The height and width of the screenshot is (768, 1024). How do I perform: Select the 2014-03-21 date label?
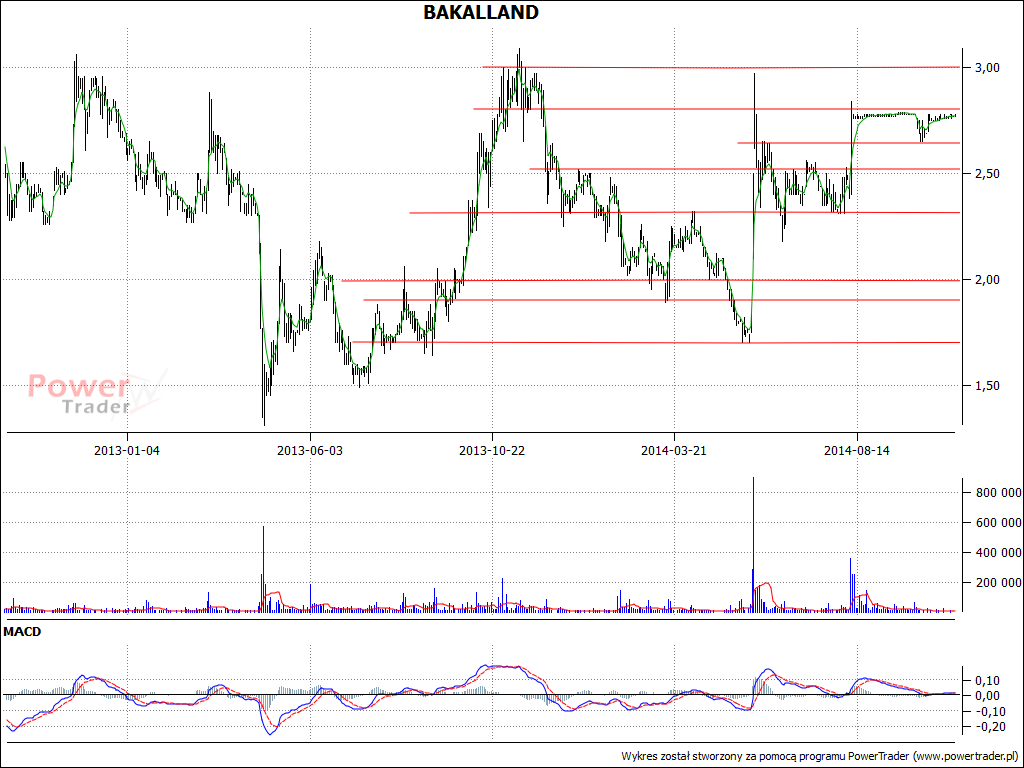coord(673,451)
